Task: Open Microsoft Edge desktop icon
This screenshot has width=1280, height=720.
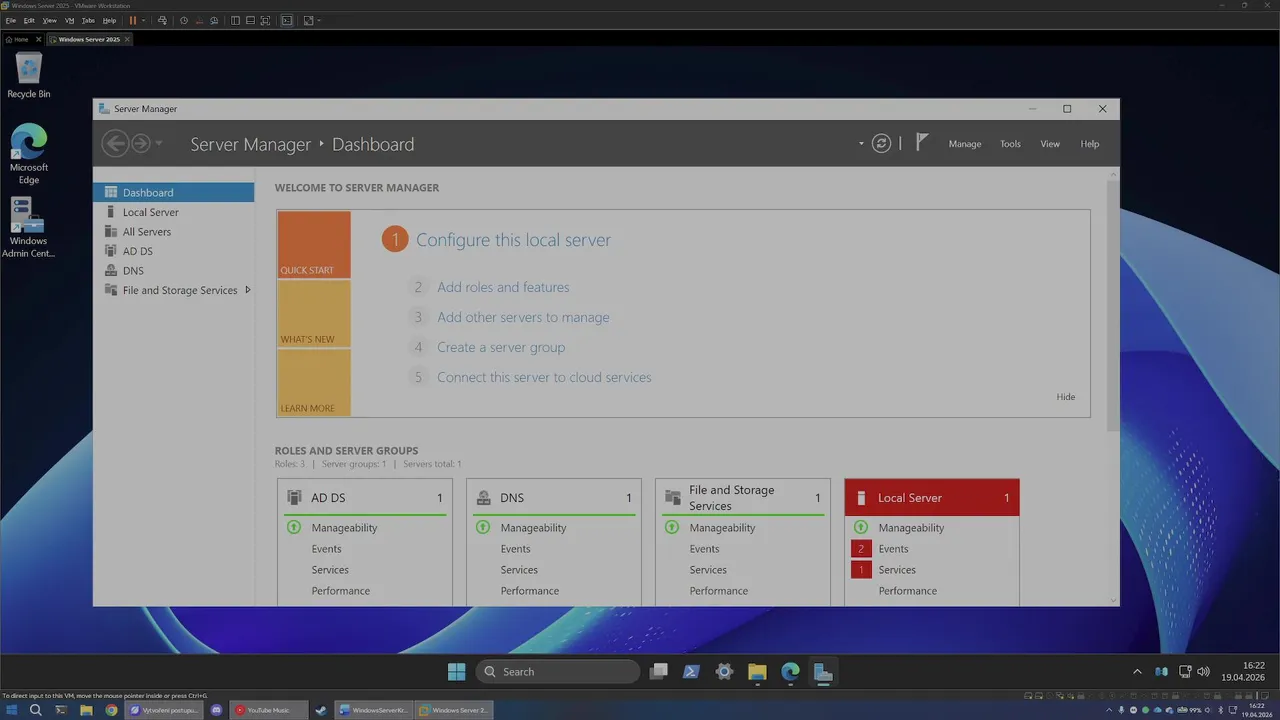Action: click(x=29, y=154)
